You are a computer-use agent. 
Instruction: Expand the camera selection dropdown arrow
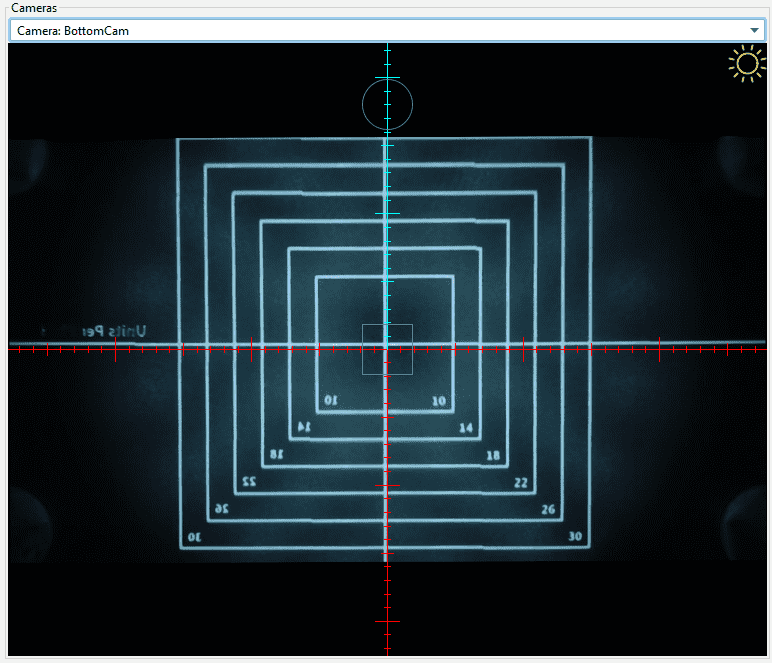(x=755, y=31)
